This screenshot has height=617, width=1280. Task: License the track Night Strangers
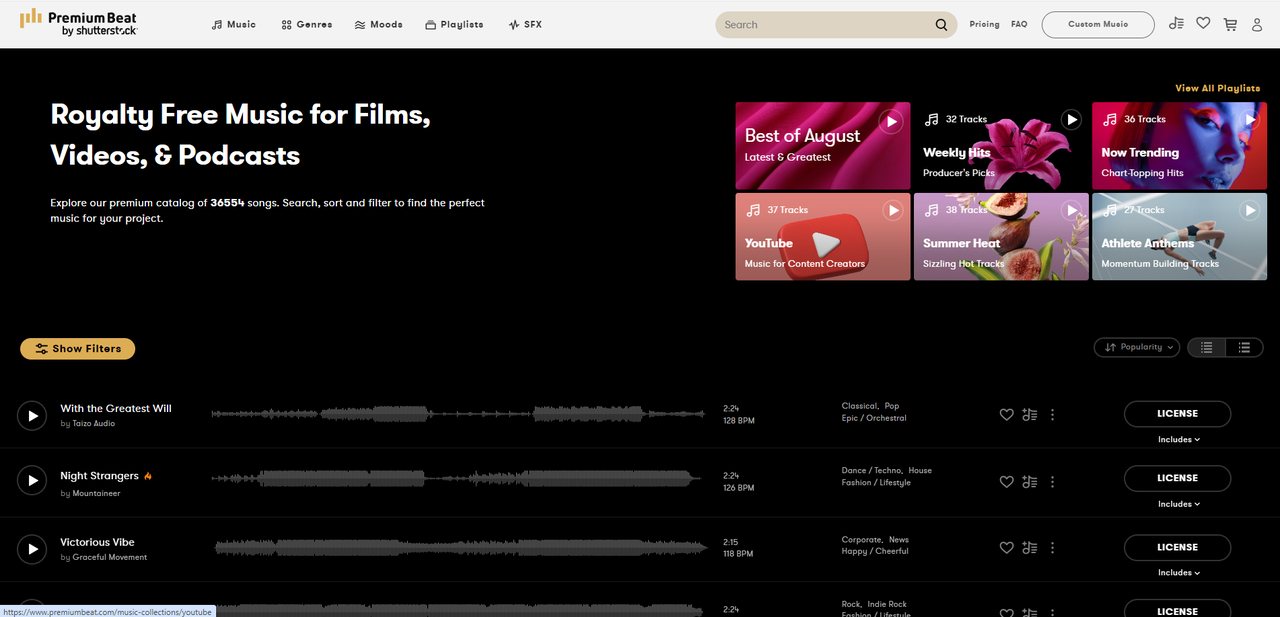coord(1177,478)
